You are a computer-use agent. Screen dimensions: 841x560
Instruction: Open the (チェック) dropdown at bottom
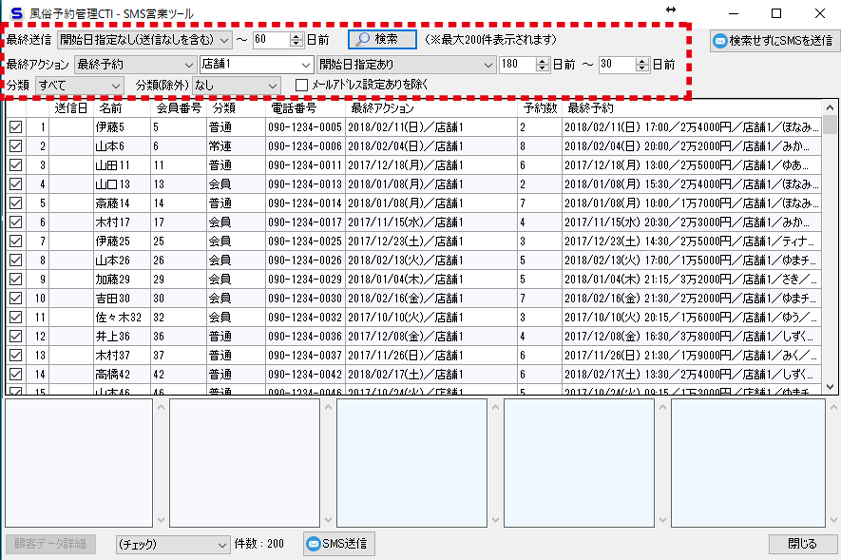click(x=222, y=544)
